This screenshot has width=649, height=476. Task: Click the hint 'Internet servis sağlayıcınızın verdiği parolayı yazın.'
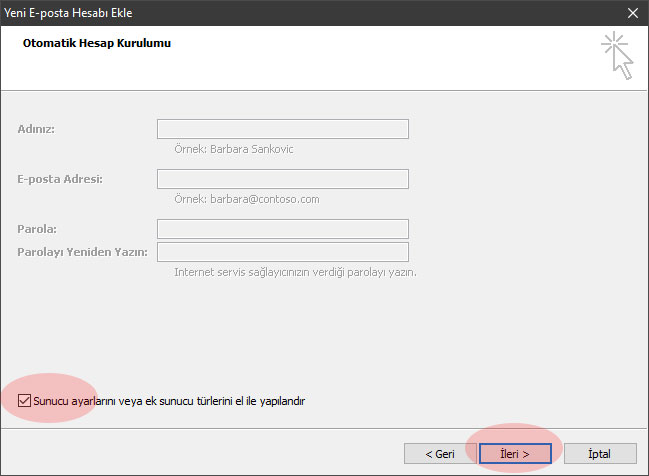point(295,272)
